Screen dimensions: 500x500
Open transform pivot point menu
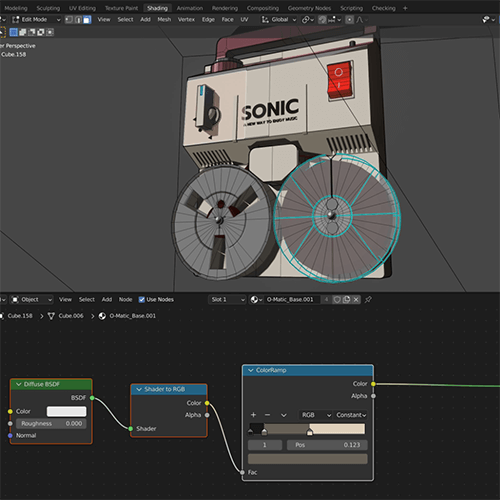point(308,20)
